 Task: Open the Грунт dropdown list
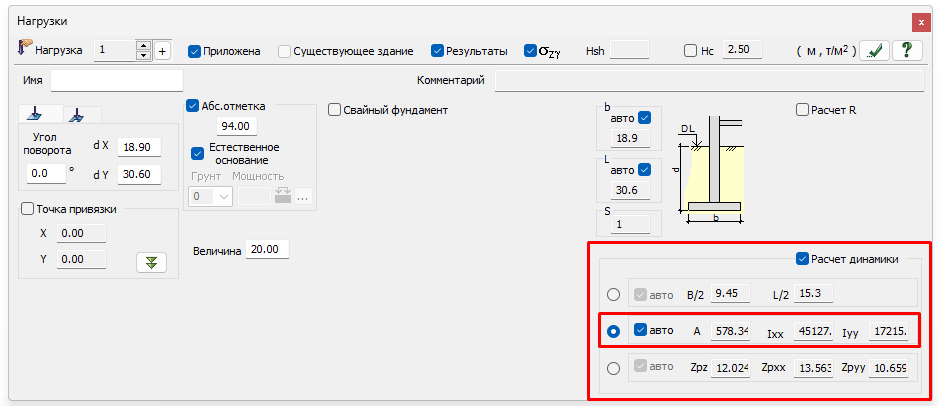pyautogui.click(x=210, y=196)
